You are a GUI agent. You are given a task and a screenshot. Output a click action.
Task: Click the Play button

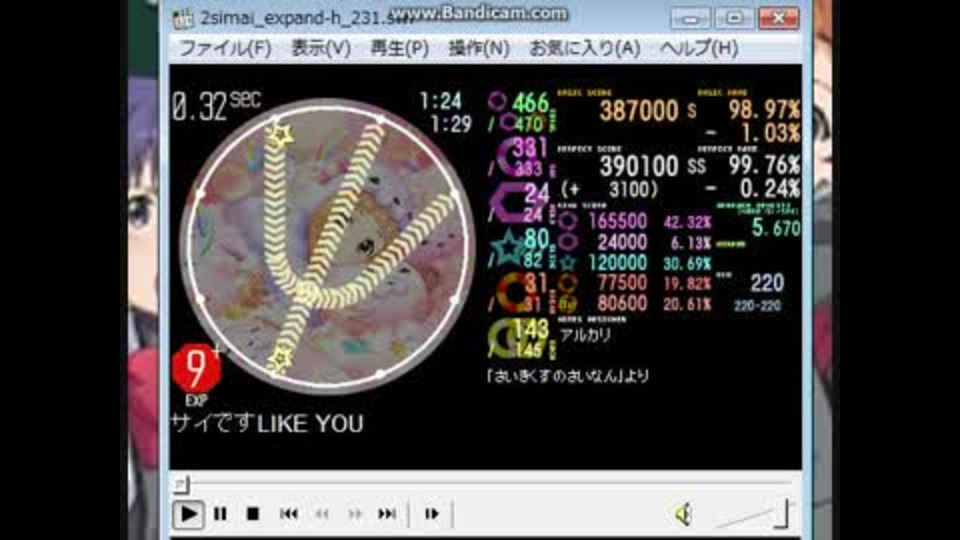point(189,514)
